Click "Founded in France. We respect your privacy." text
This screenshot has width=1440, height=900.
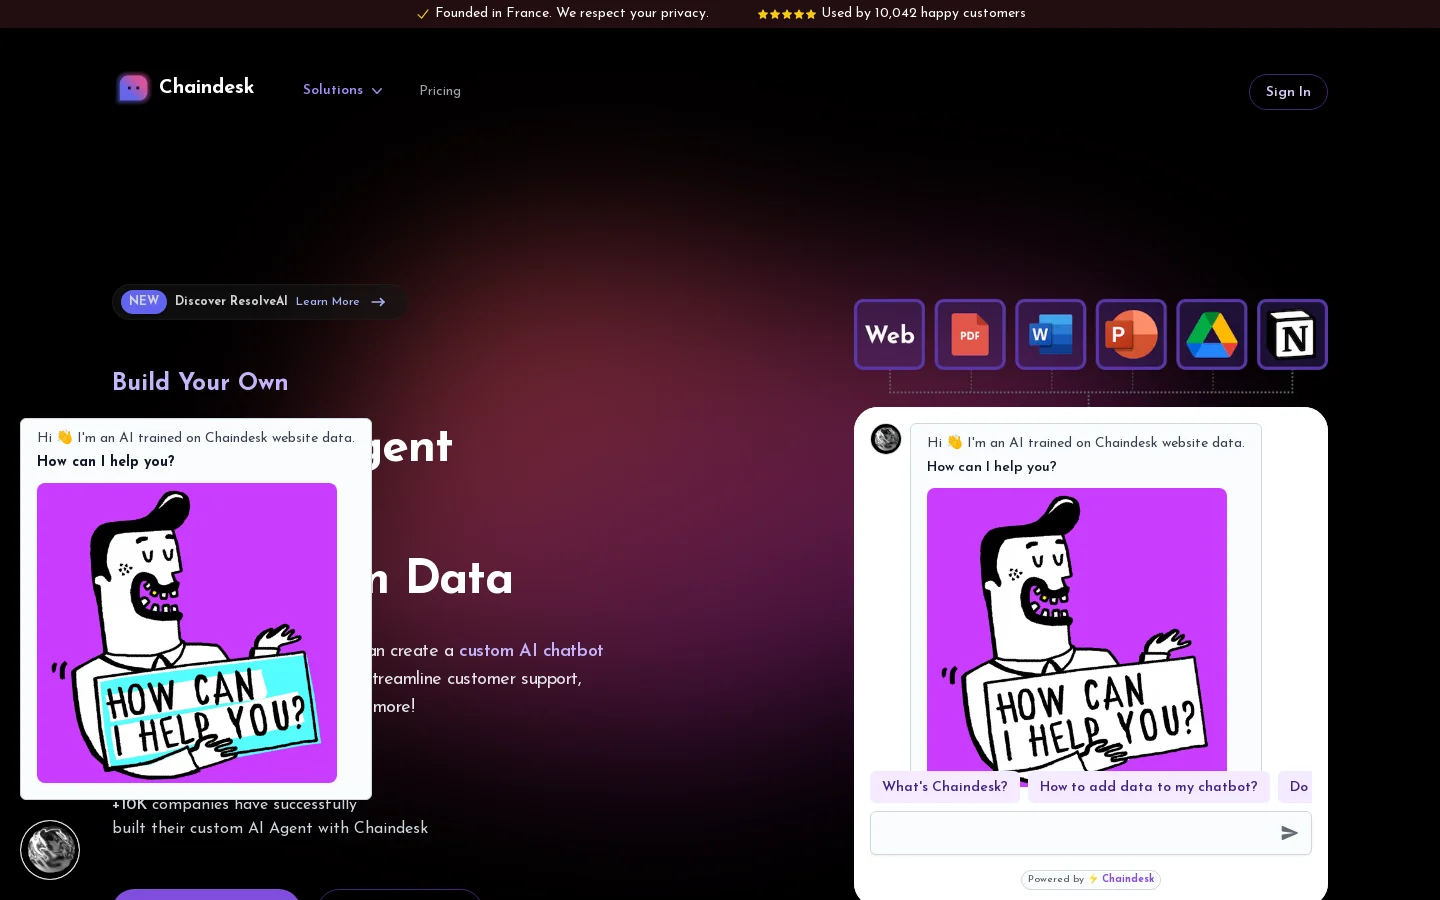572,13
